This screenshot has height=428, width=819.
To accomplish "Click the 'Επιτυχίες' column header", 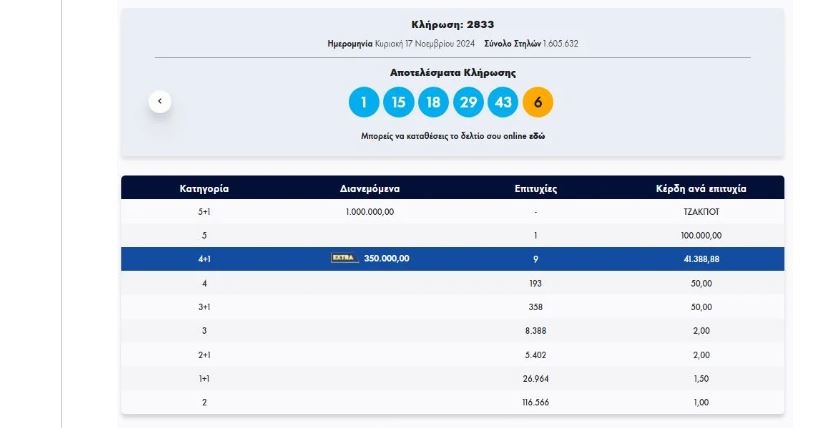I will (x=536, y=188).
